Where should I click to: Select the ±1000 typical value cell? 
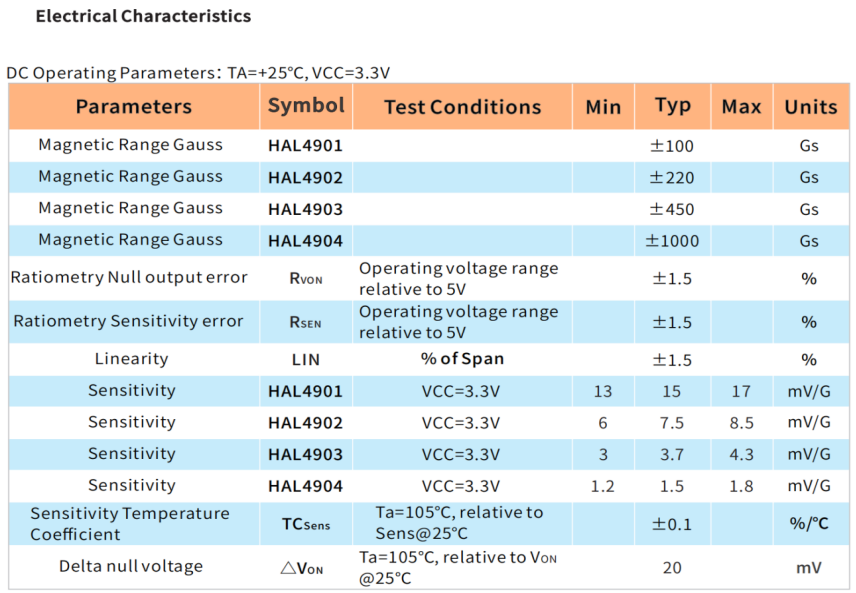point(672,241)
